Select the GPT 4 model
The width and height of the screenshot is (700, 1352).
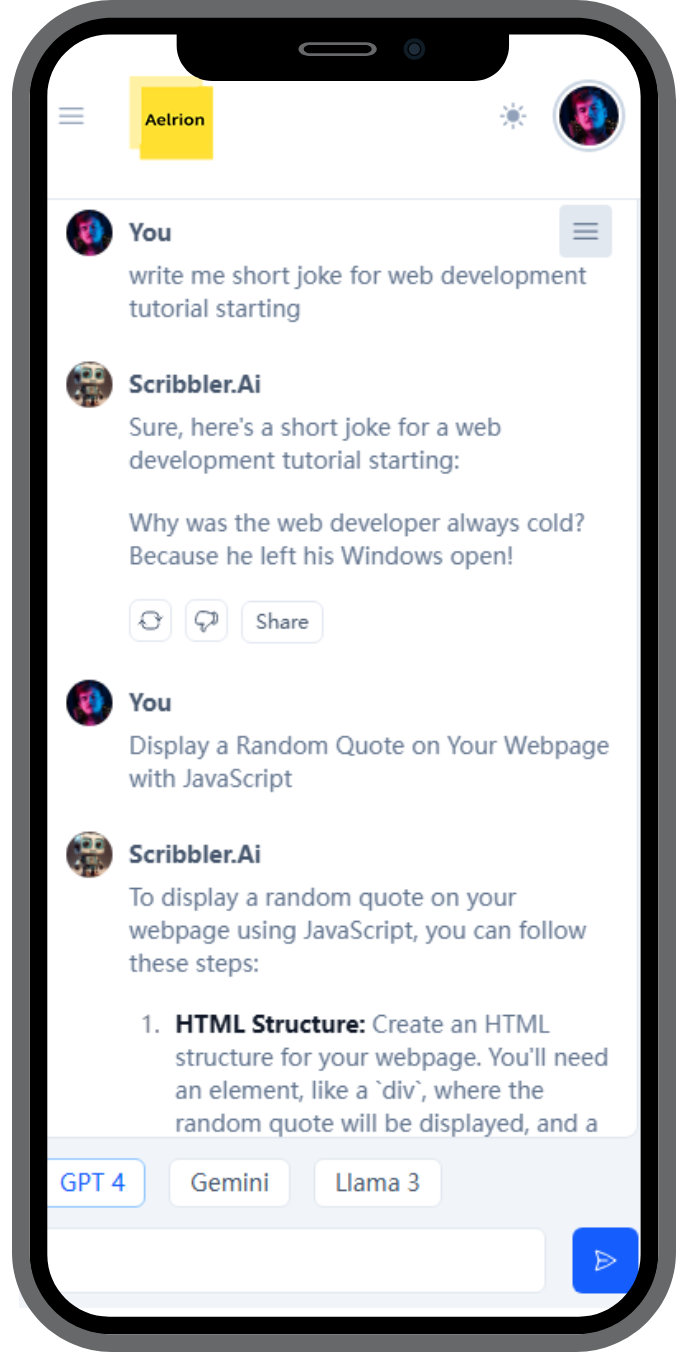[x=94, y=1183]
